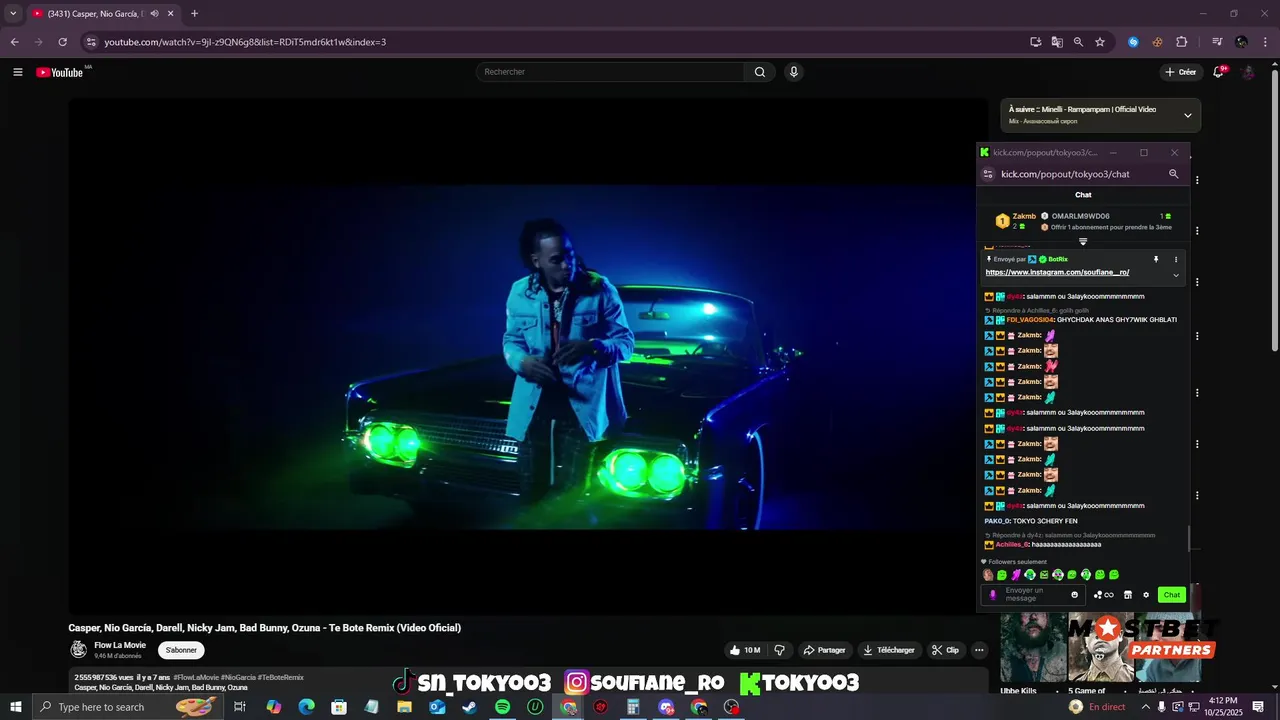Open the cookie extension icon
The width and height of the screenshot is (1280, 720).
click(x=1157, y=42)
